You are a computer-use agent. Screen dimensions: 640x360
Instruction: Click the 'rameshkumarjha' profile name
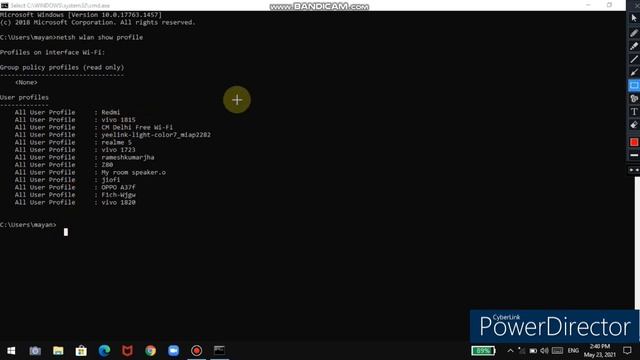click(128, 157)
